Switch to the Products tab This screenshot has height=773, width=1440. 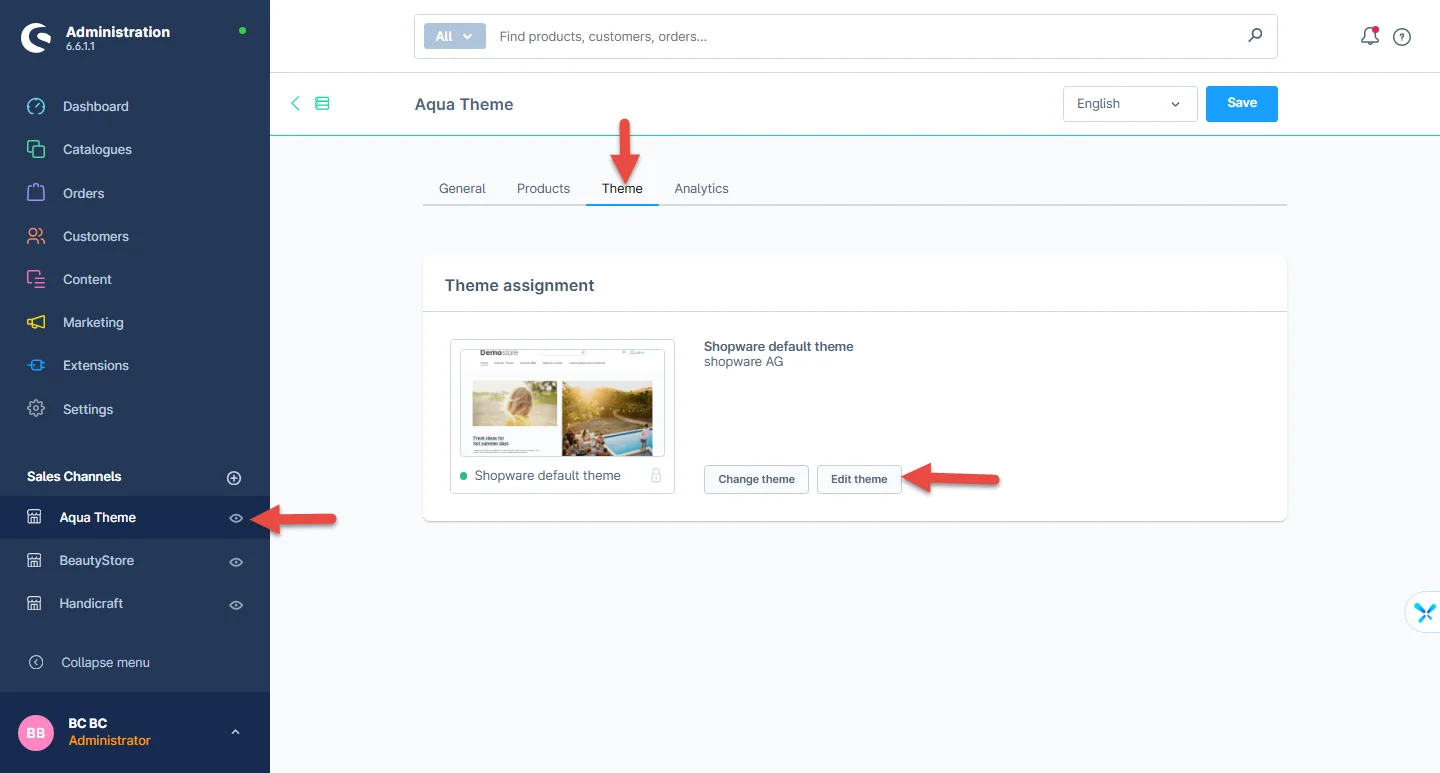tap(543, 188)
